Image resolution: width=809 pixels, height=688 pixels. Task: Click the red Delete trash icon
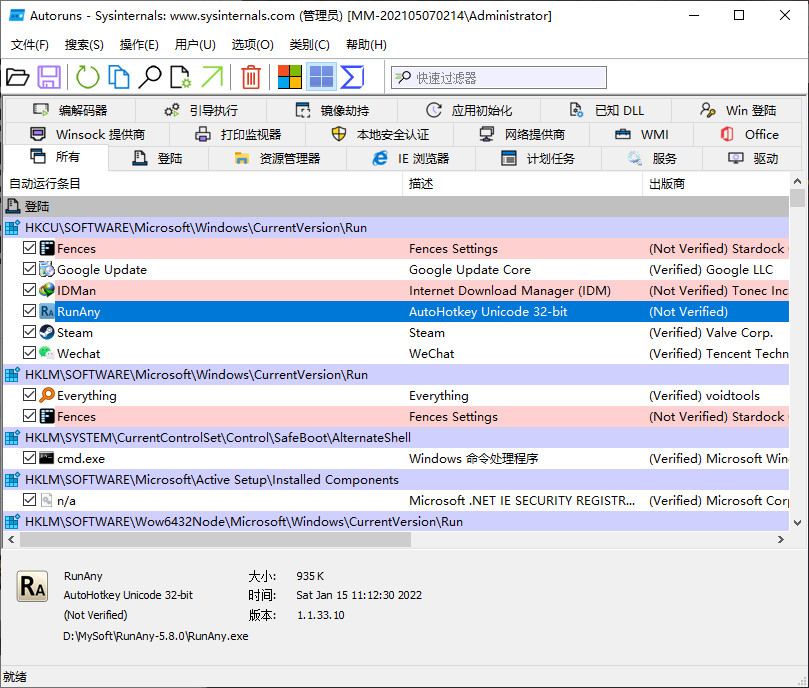(x=251, y=77)
